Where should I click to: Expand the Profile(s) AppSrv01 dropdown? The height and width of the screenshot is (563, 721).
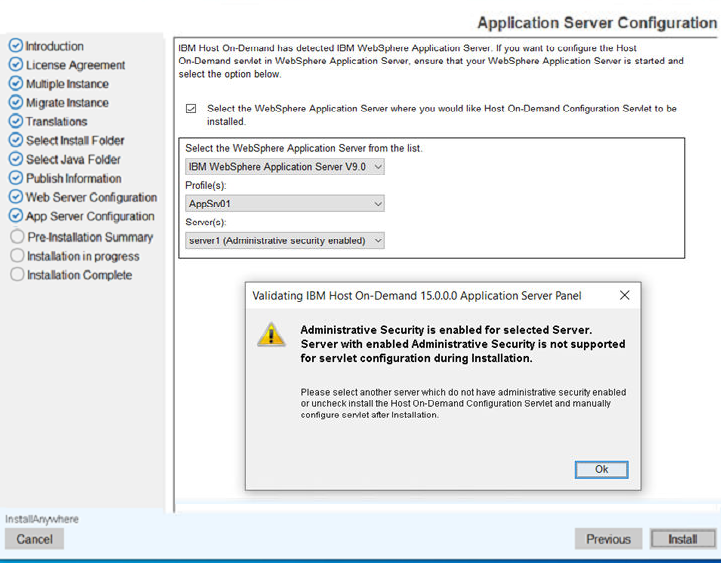click(x=285, y=204)
